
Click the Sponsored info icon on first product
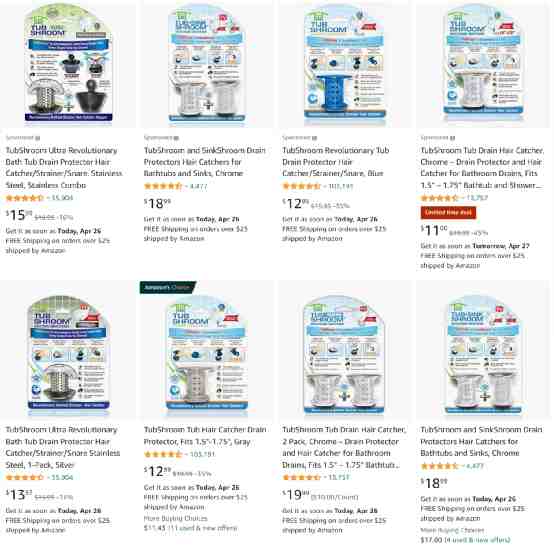[37, 138]
